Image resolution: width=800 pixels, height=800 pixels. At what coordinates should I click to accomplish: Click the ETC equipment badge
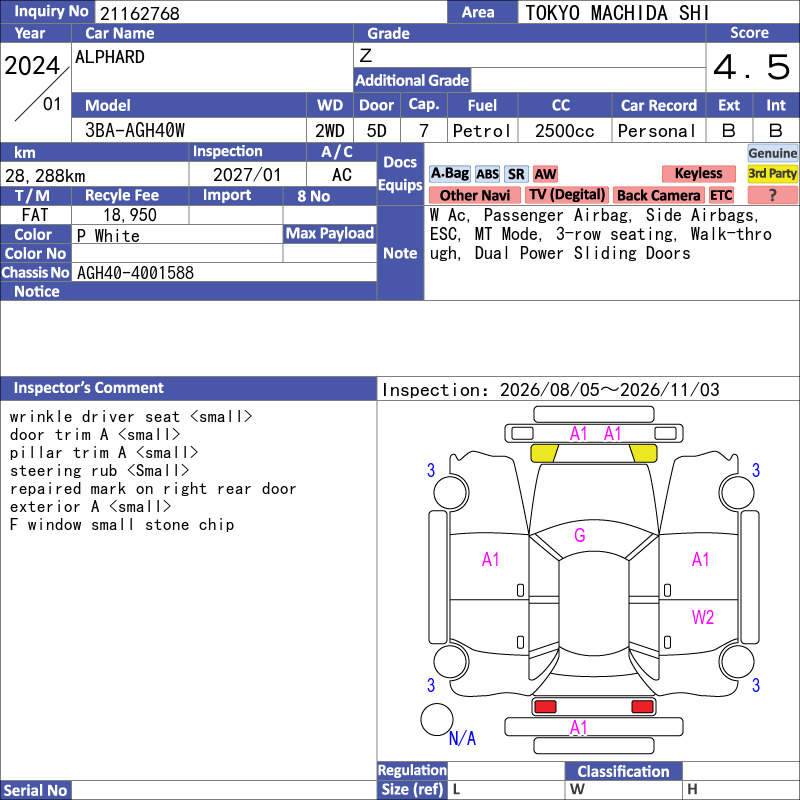click(721, 195)
